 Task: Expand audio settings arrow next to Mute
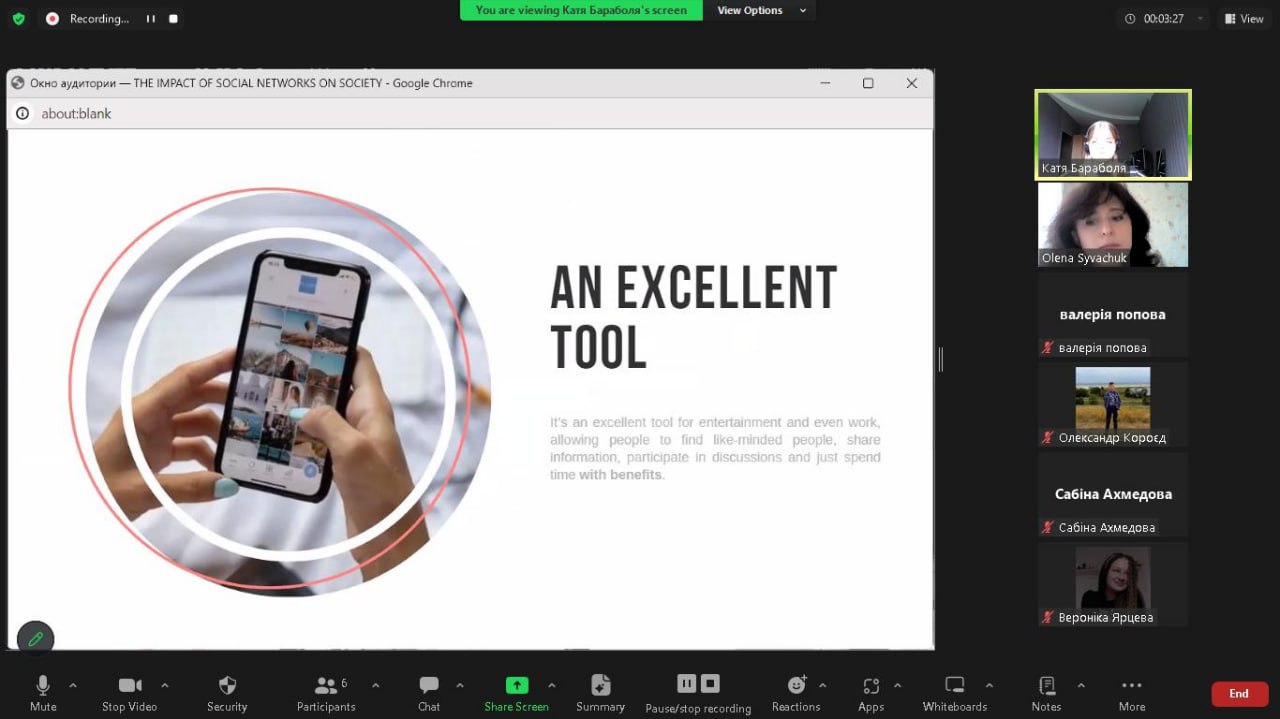pos(72,686)
